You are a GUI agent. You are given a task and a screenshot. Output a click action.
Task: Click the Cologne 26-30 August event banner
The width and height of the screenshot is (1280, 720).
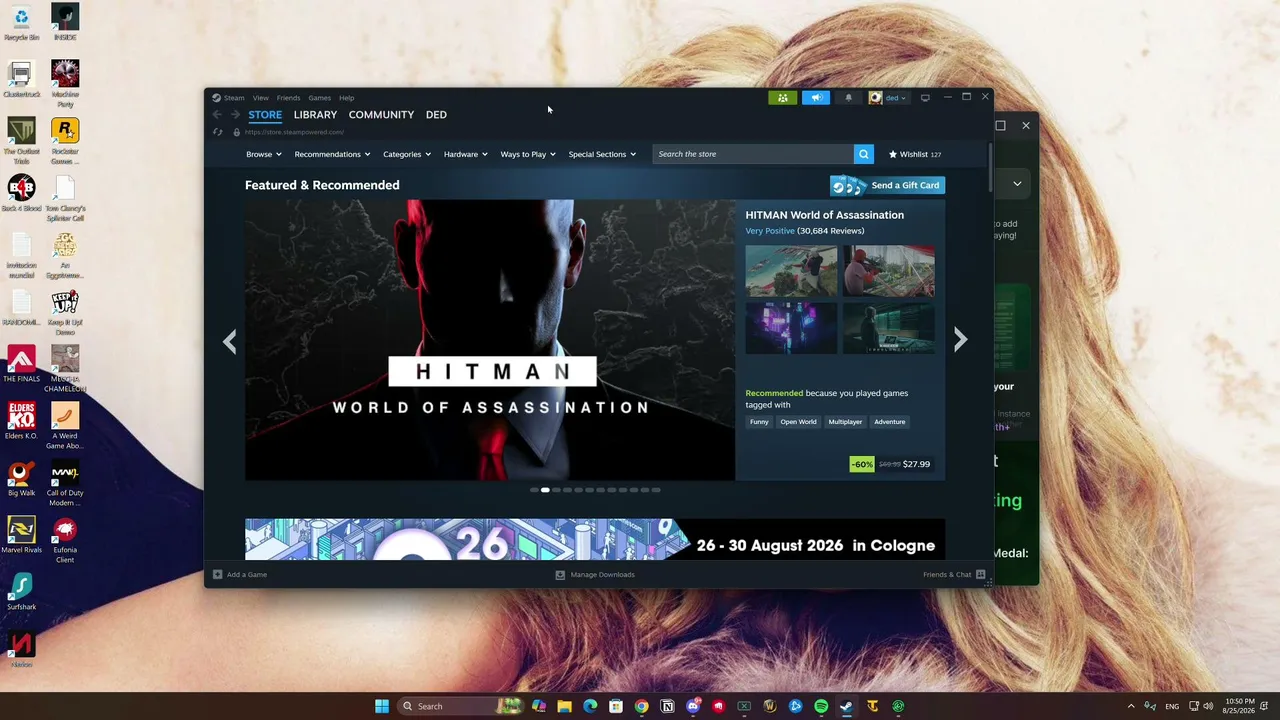[595, 539]
